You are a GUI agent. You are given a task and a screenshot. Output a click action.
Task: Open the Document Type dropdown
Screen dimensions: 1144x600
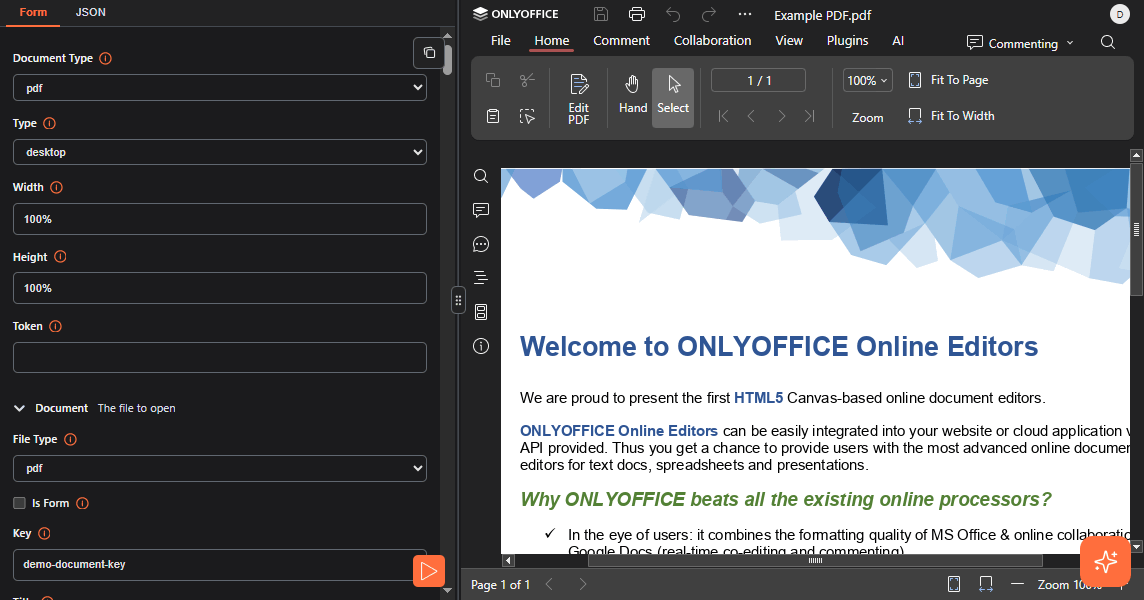pyautogui.click(x=220, y=88)
